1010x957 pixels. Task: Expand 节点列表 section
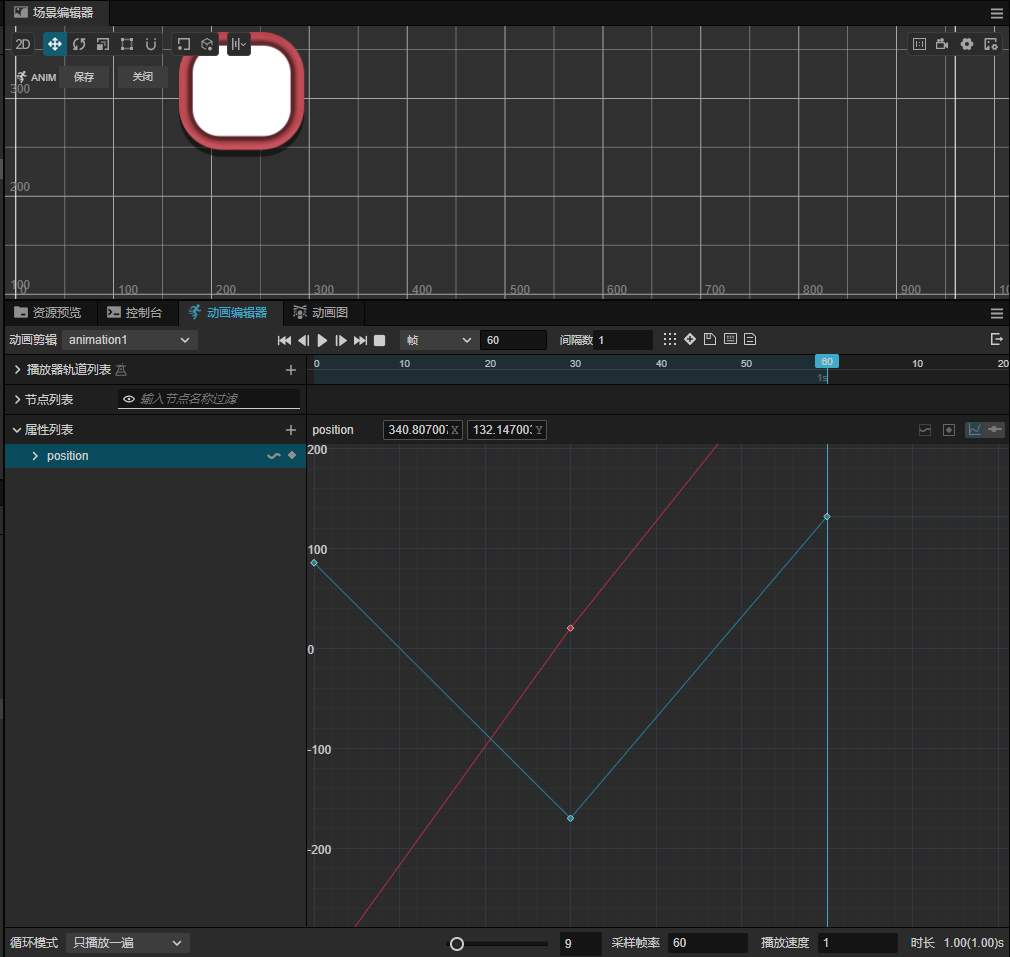pyautogui.click(x=17, y=399)
